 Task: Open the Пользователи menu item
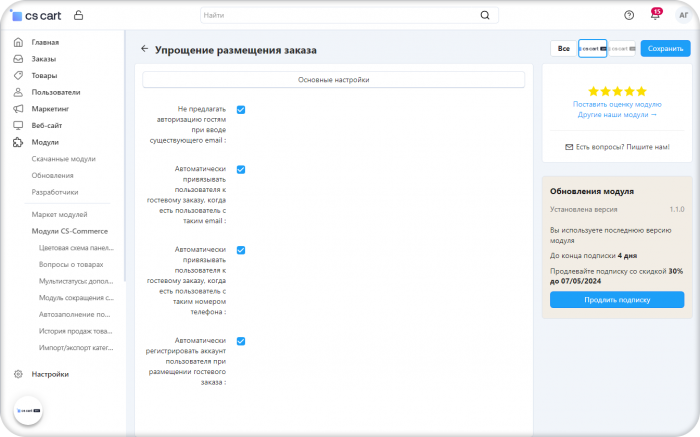[x=56, y=92]
